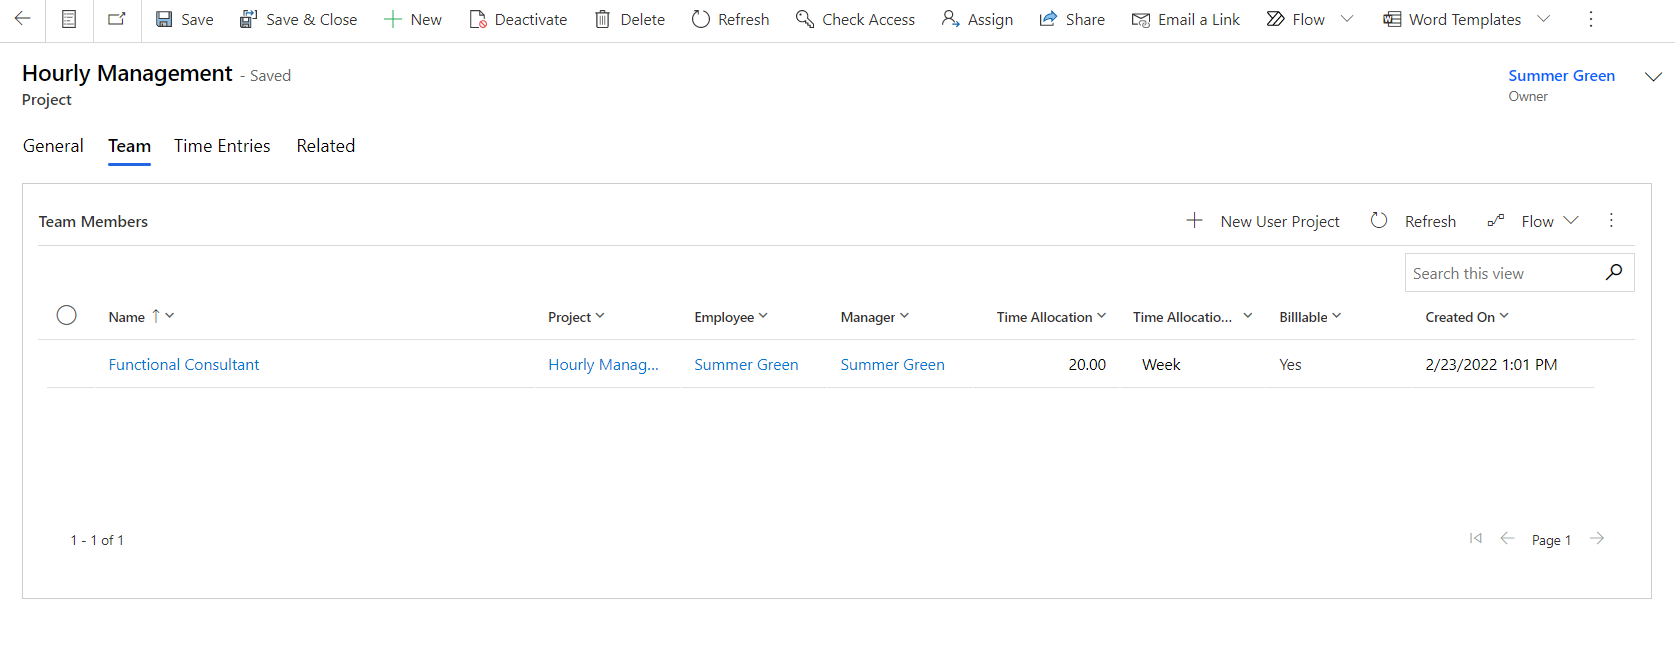The height and width of the screenshot is (652, 1675).
Task: Click Check Access in the toolbar
Action: 855,19
